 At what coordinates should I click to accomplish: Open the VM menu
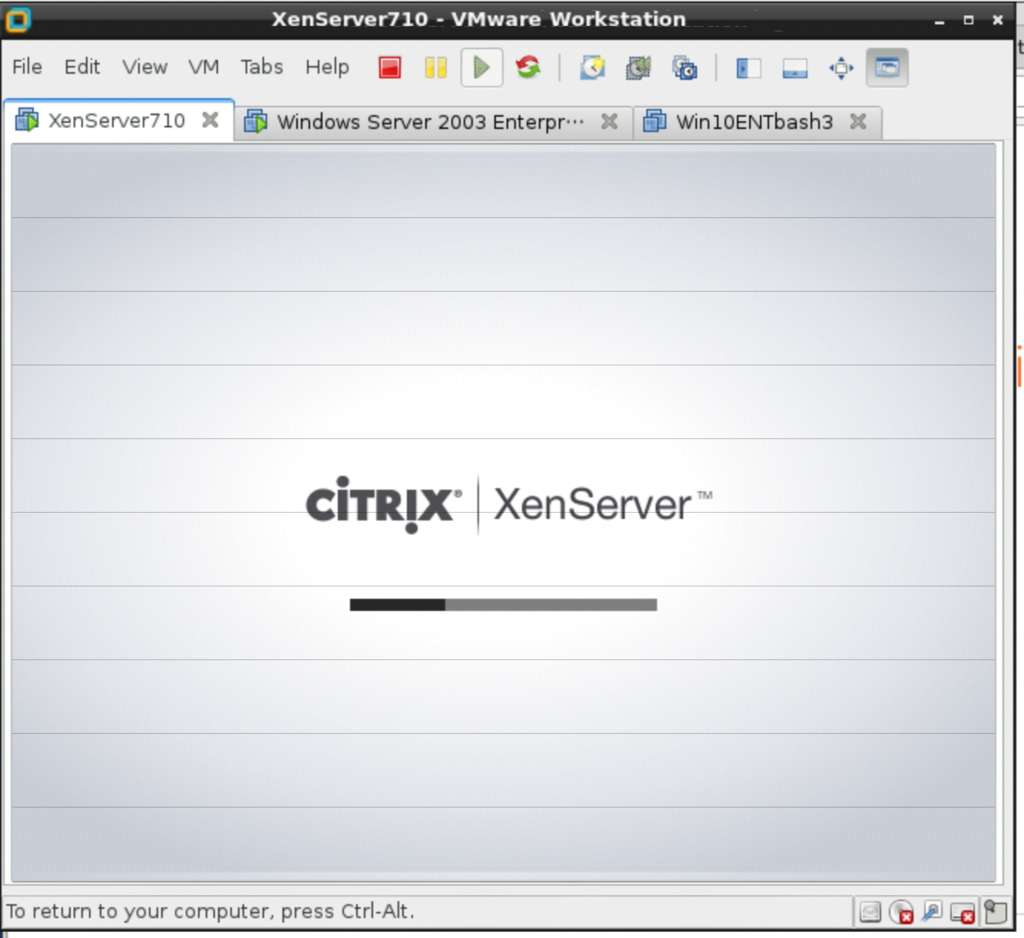(203, 67)
